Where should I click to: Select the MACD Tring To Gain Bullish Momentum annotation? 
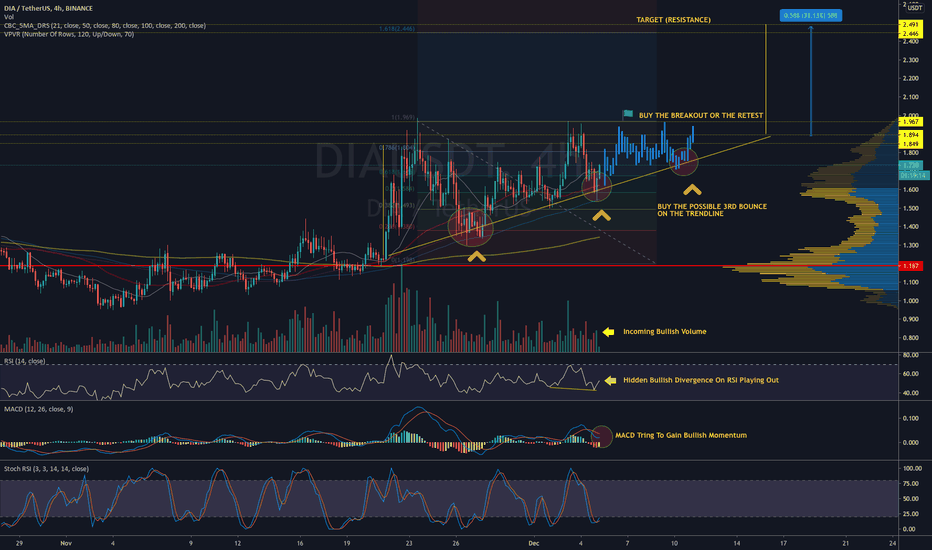tap(681, 435)
